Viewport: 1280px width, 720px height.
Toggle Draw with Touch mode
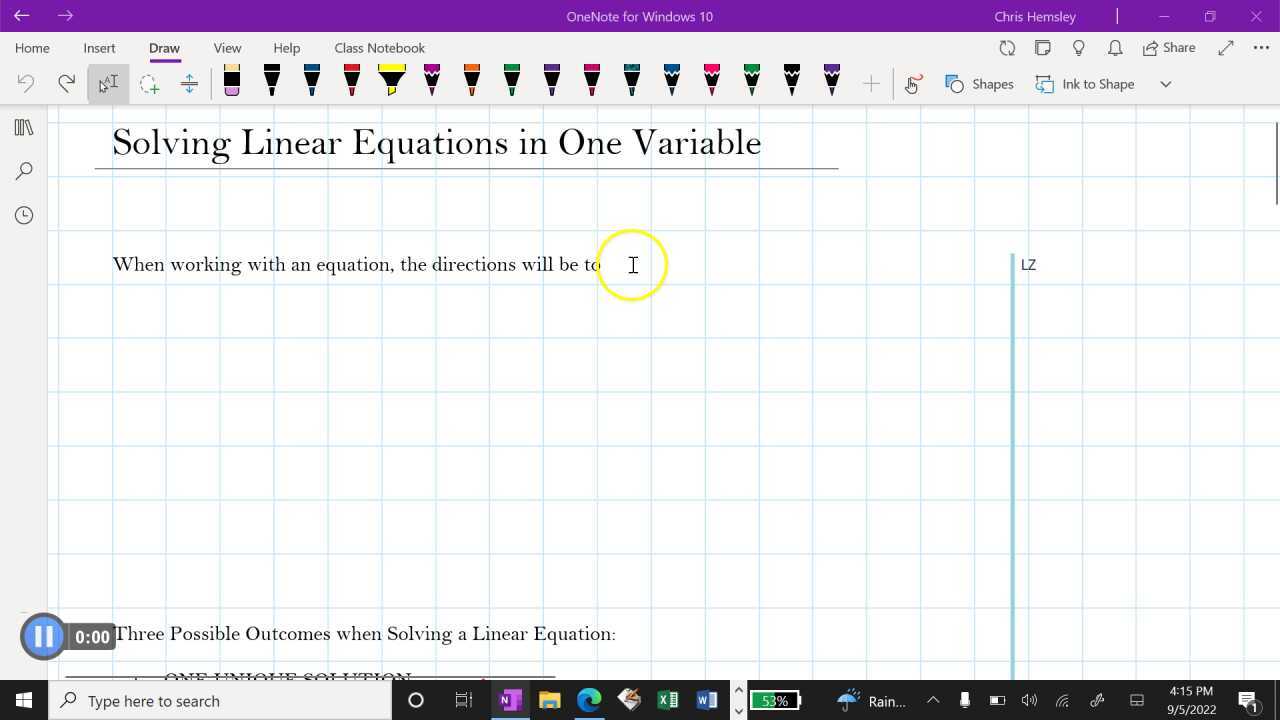[911, 84]
